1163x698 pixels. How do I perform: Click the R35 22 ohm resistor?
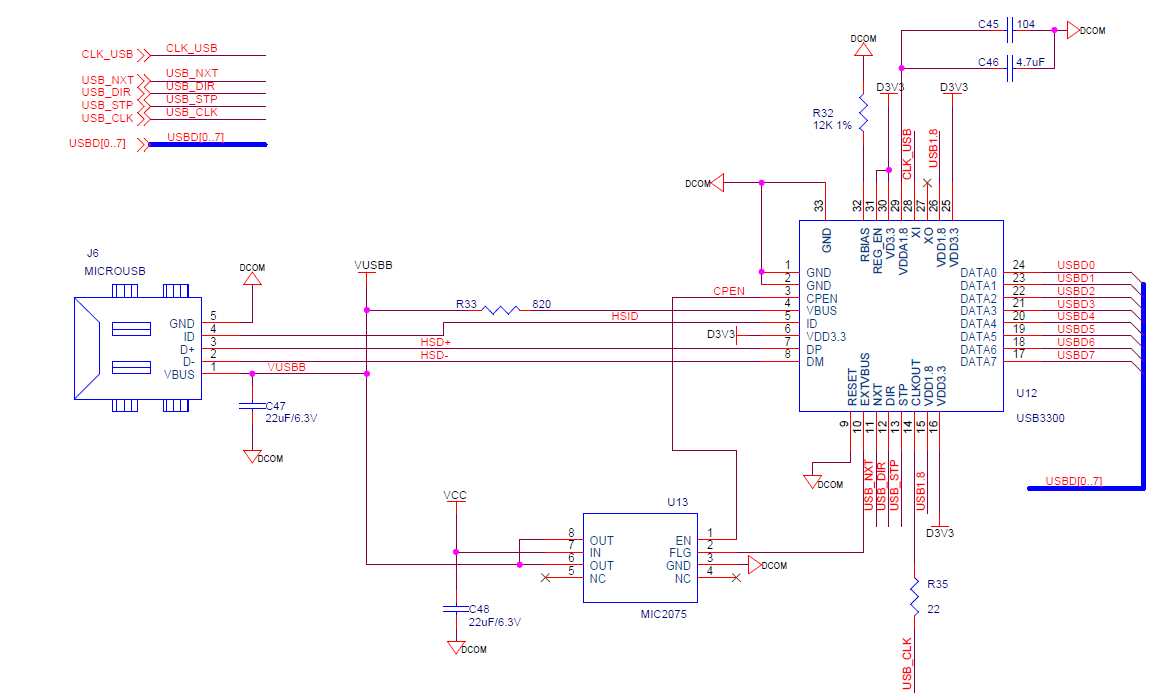point(913,597)
